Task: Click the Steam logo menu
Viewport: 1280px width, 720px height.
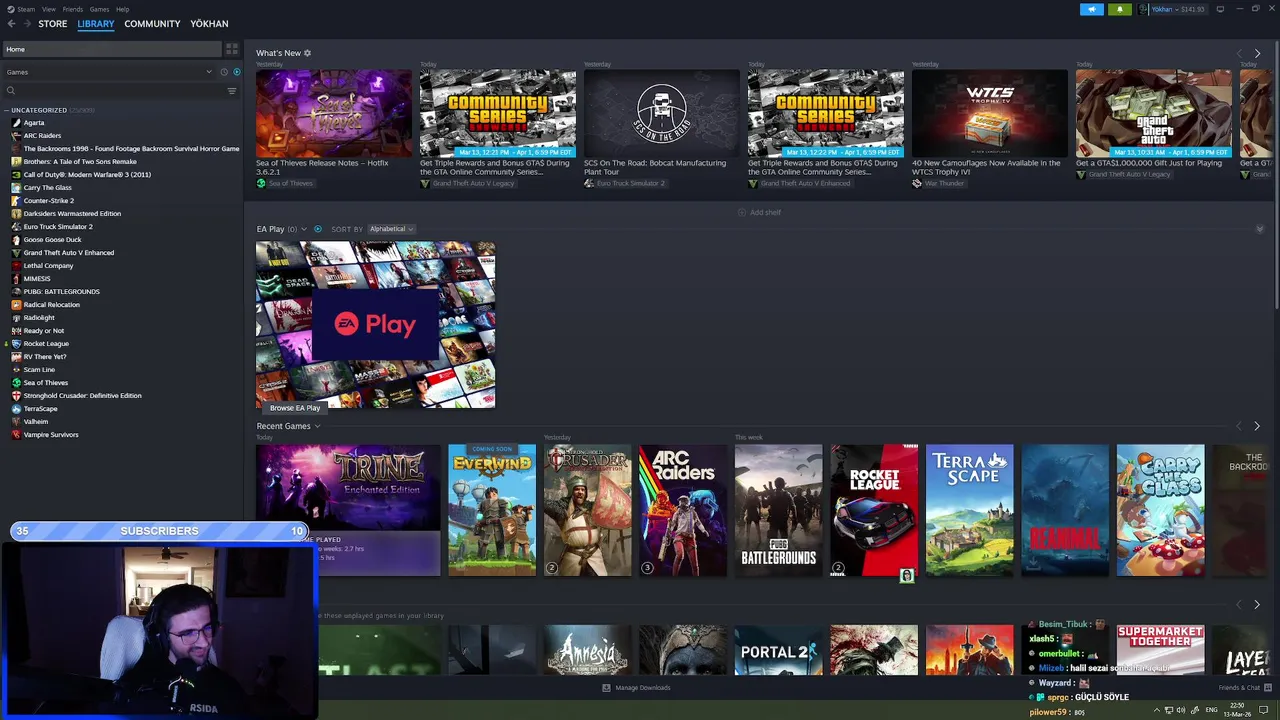Action: [11, 9]
